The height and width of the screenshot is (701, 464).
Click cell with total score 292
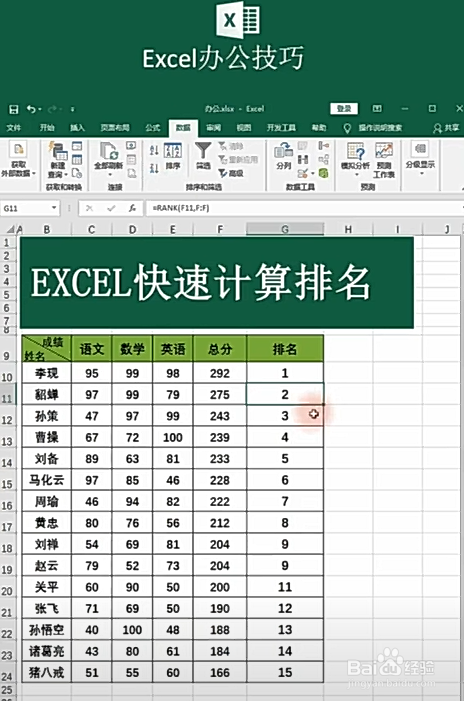coord(219,373)
